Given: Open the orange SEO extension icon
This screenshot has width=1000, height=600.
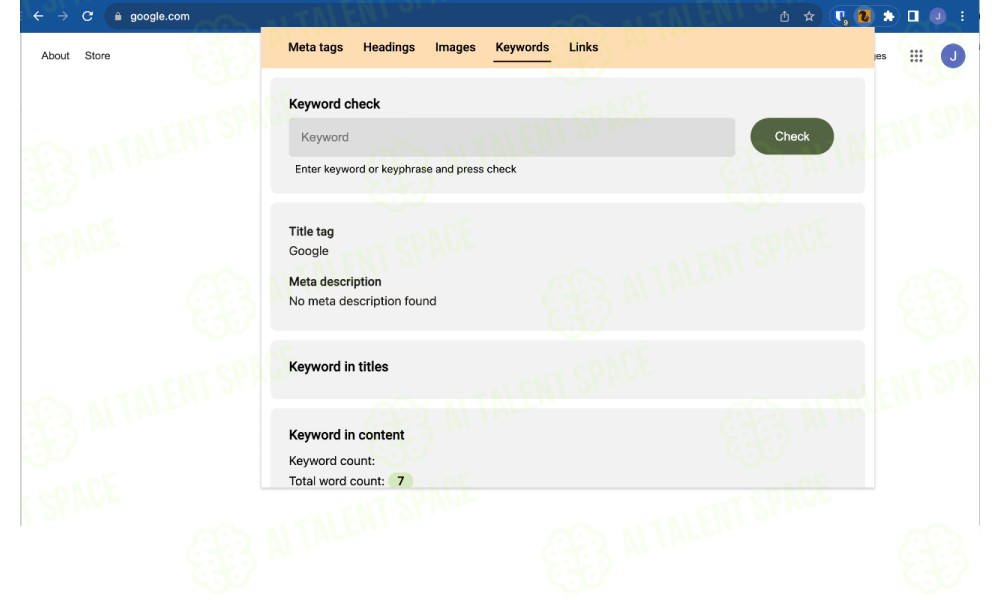Looking at the screenshot, I should pyautogui.click(x=864, y=17).
